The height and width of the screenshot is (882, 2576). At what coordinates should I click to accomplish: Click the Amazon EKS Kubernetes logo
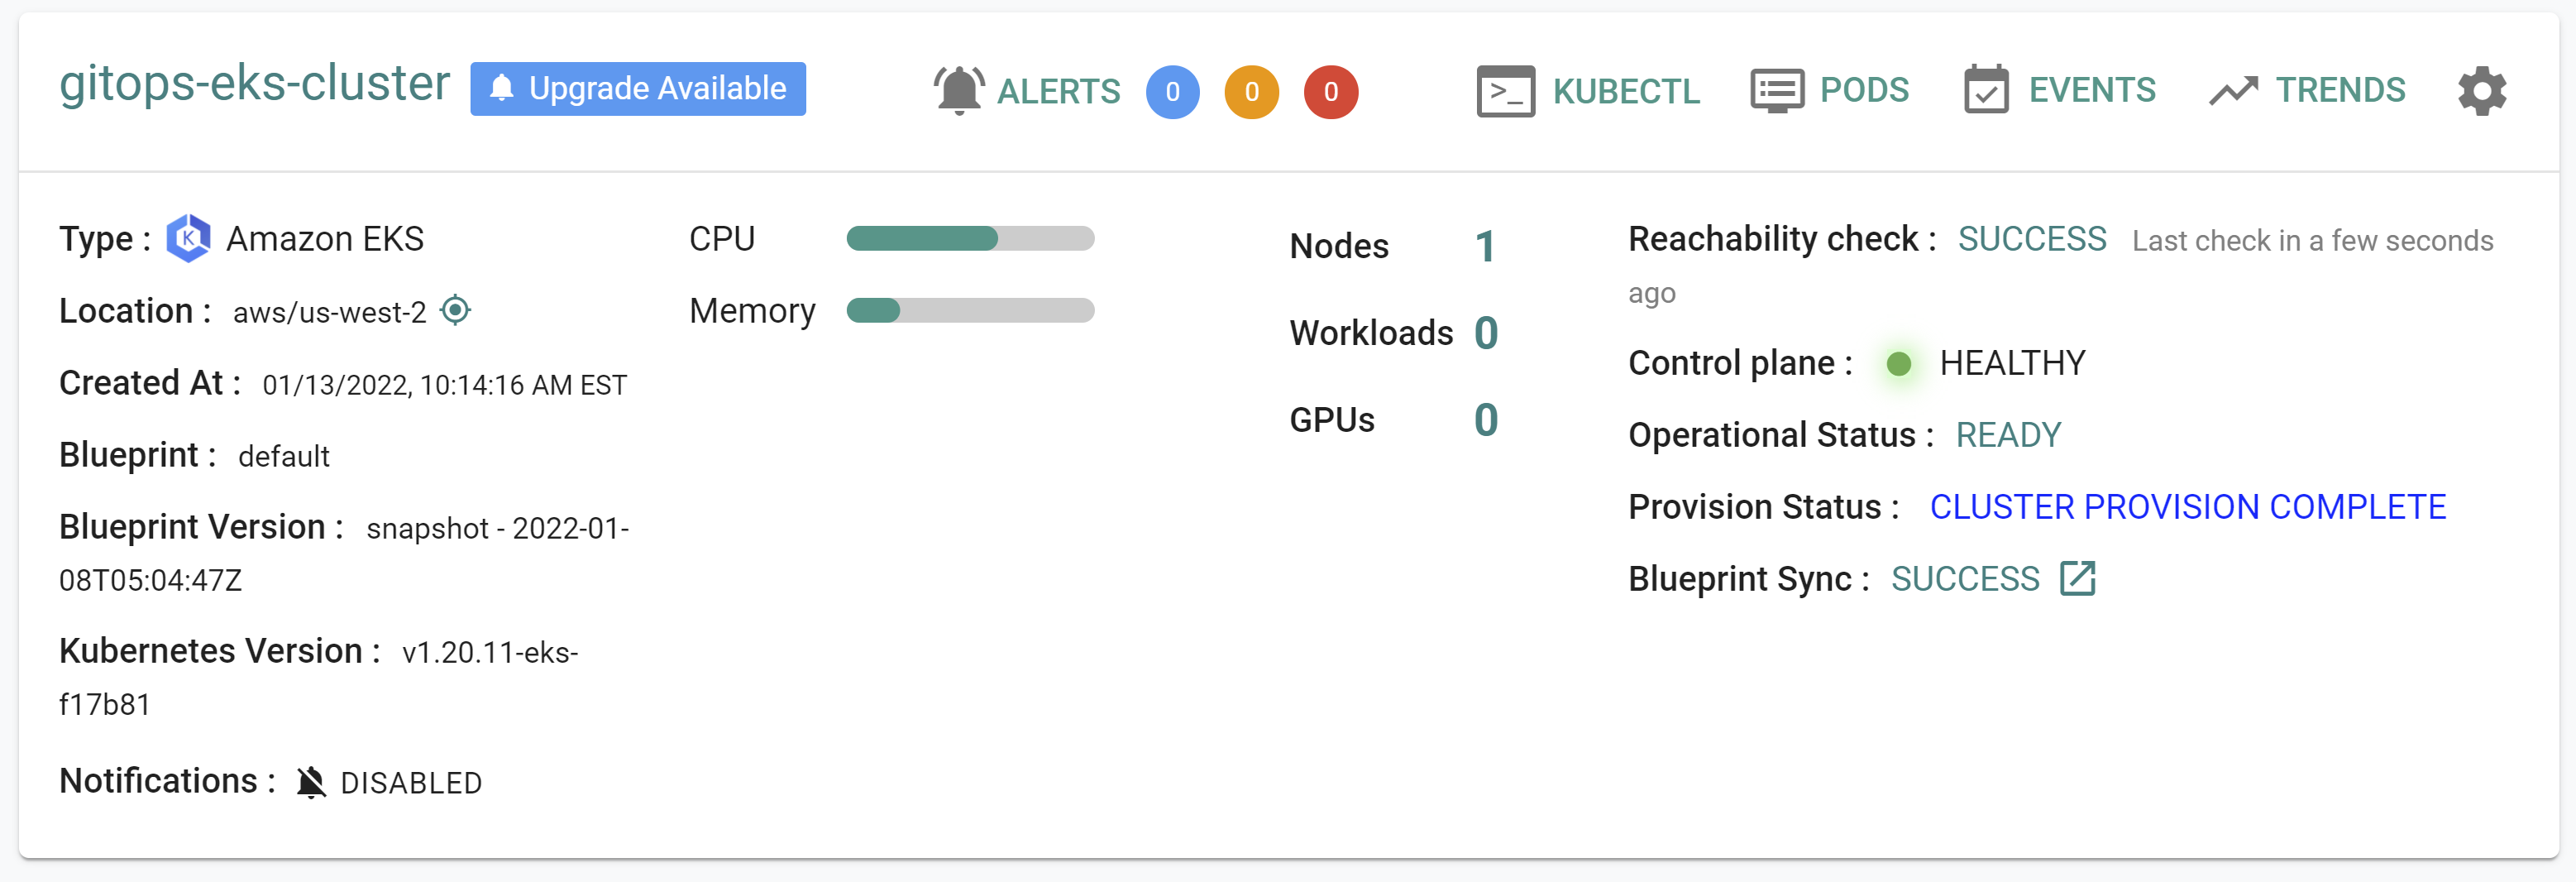188,238
